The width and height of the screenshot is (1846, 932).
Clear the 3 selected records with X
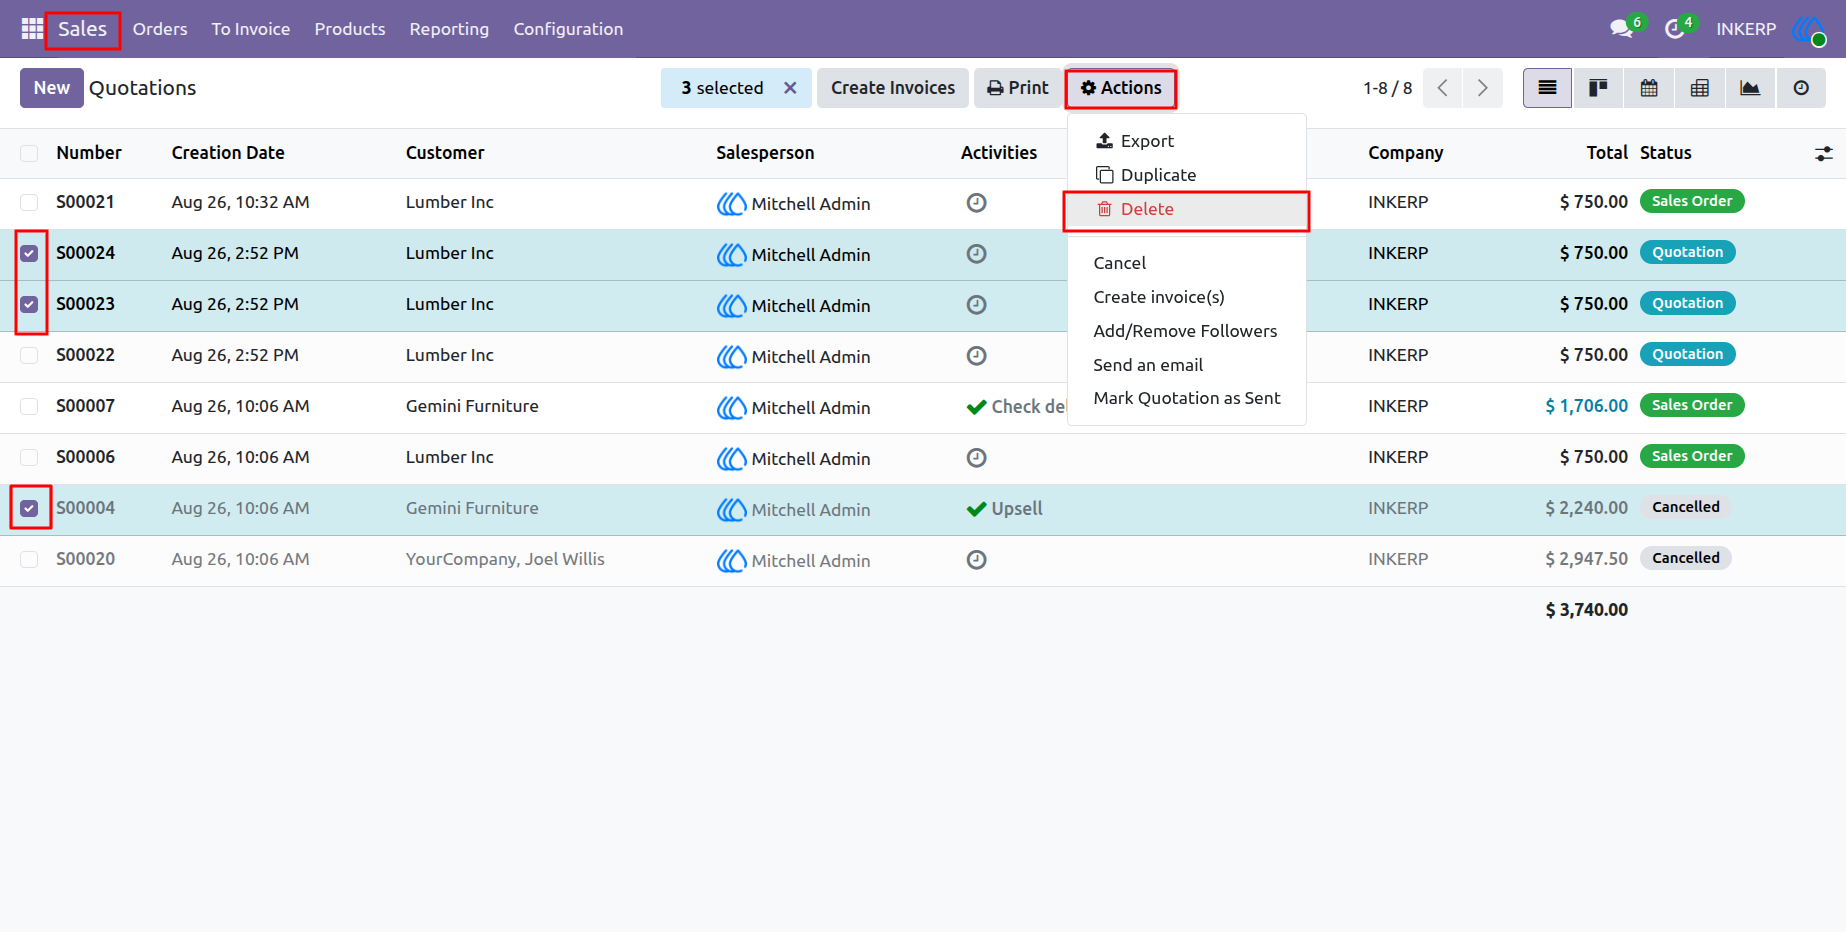[x=790, y=88]
